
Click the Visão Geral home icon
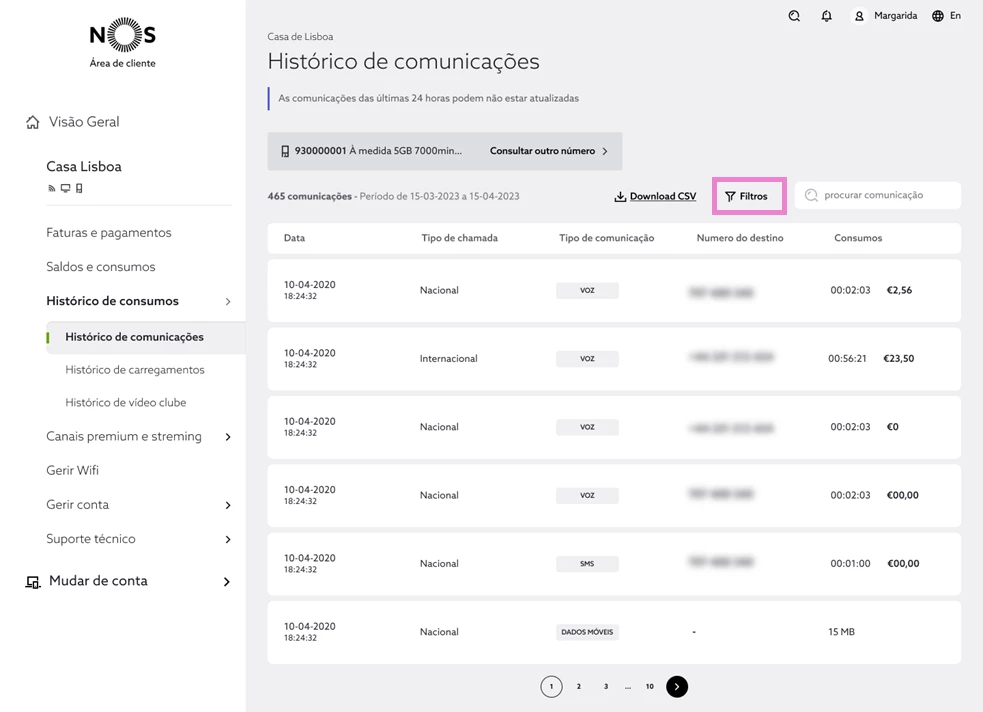(33, 122)
